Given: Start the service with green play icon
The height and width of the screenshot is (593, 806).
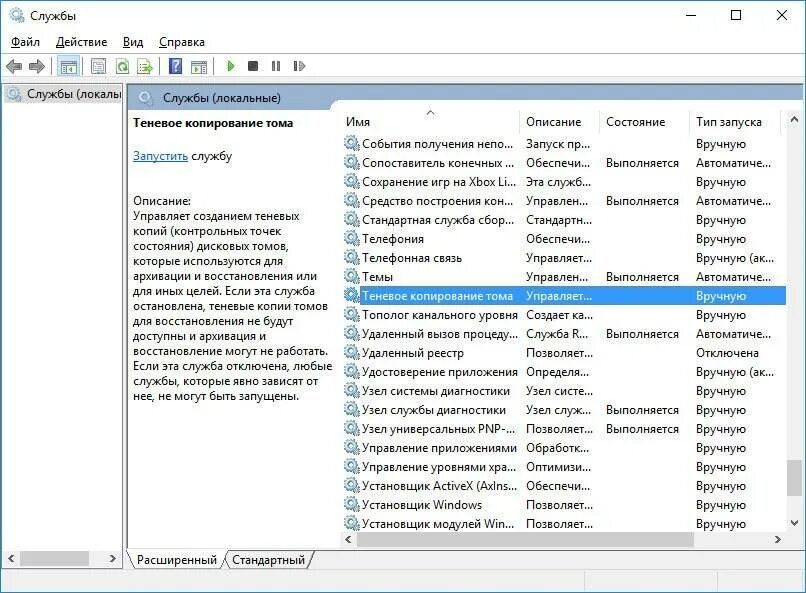Looking at the screenshot, I should coord(231,66).
